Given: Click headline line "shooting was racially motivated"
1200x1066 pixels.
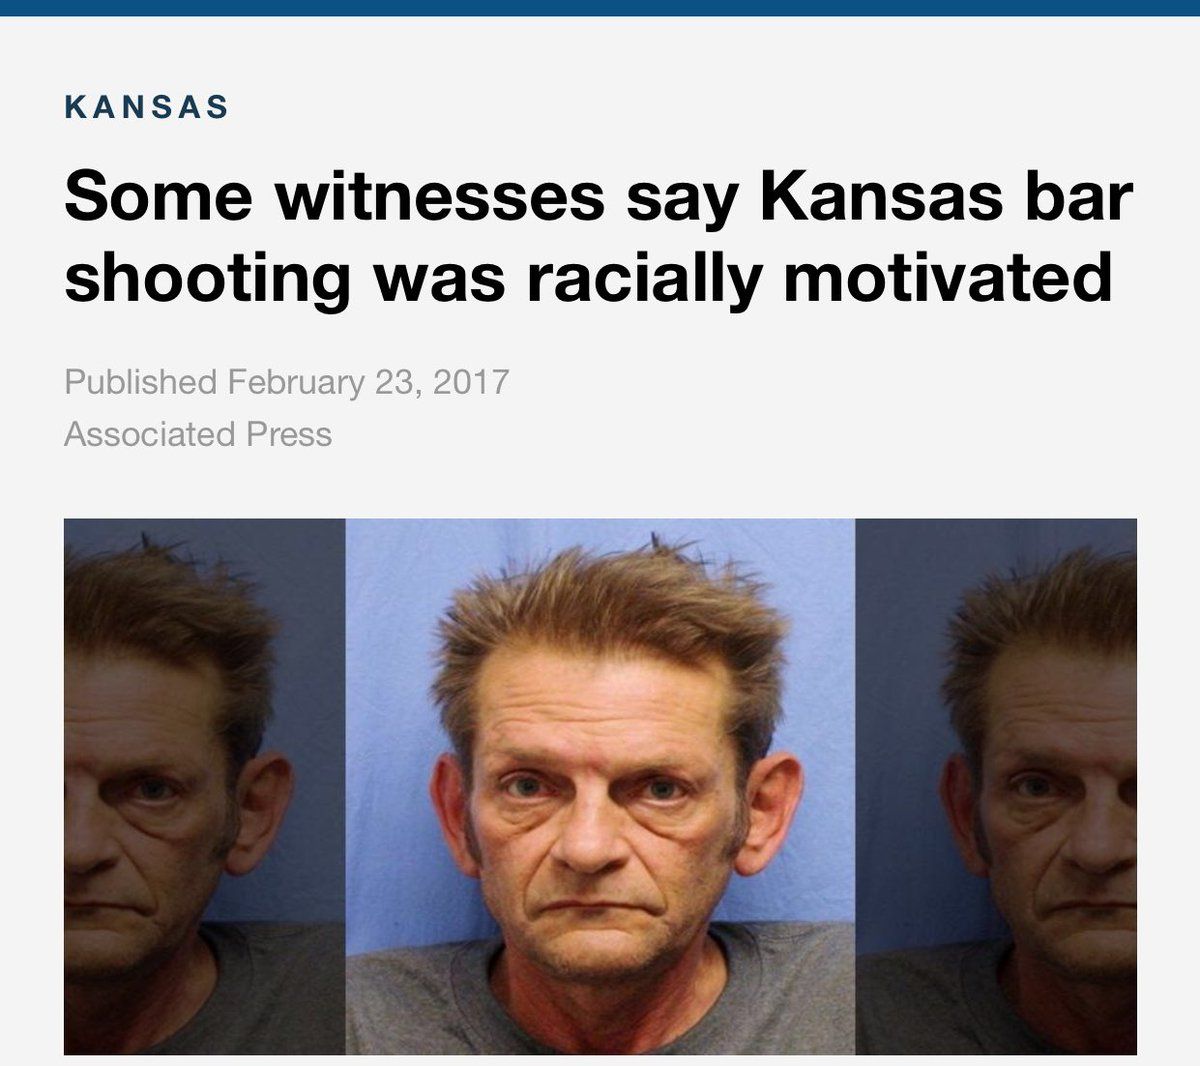Looking at the screenshot, I should [588, 276].
